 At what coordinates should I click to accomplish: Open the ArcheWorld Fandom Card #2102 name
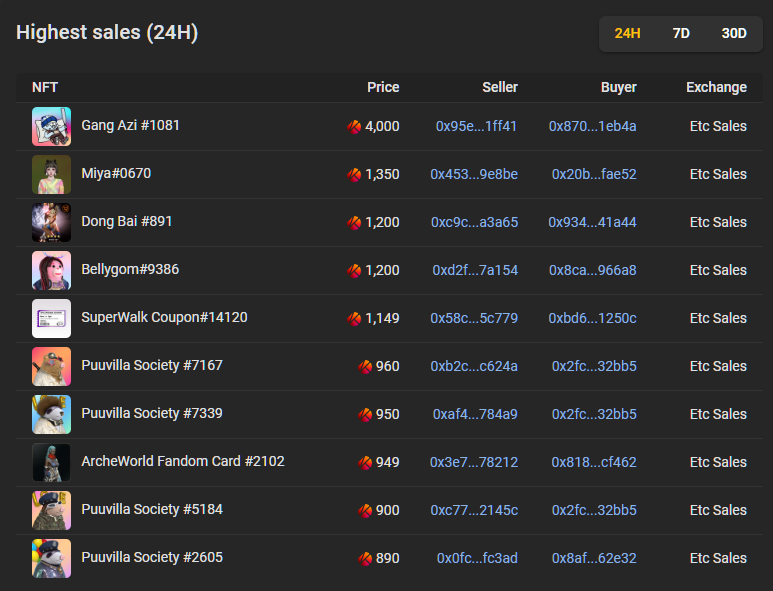183,461
